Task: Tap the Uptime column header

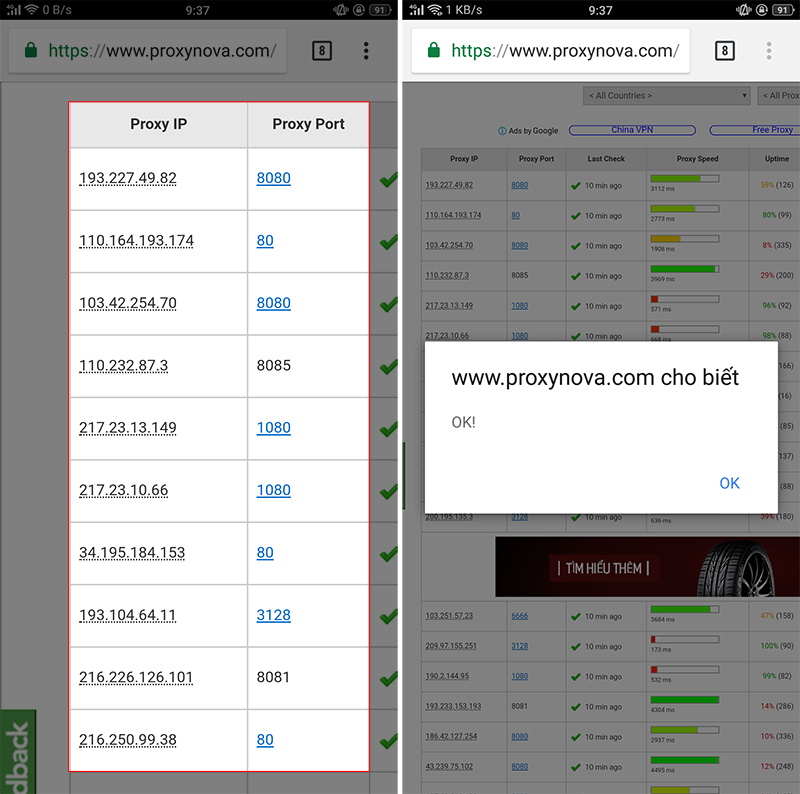Action: point(777,159)
